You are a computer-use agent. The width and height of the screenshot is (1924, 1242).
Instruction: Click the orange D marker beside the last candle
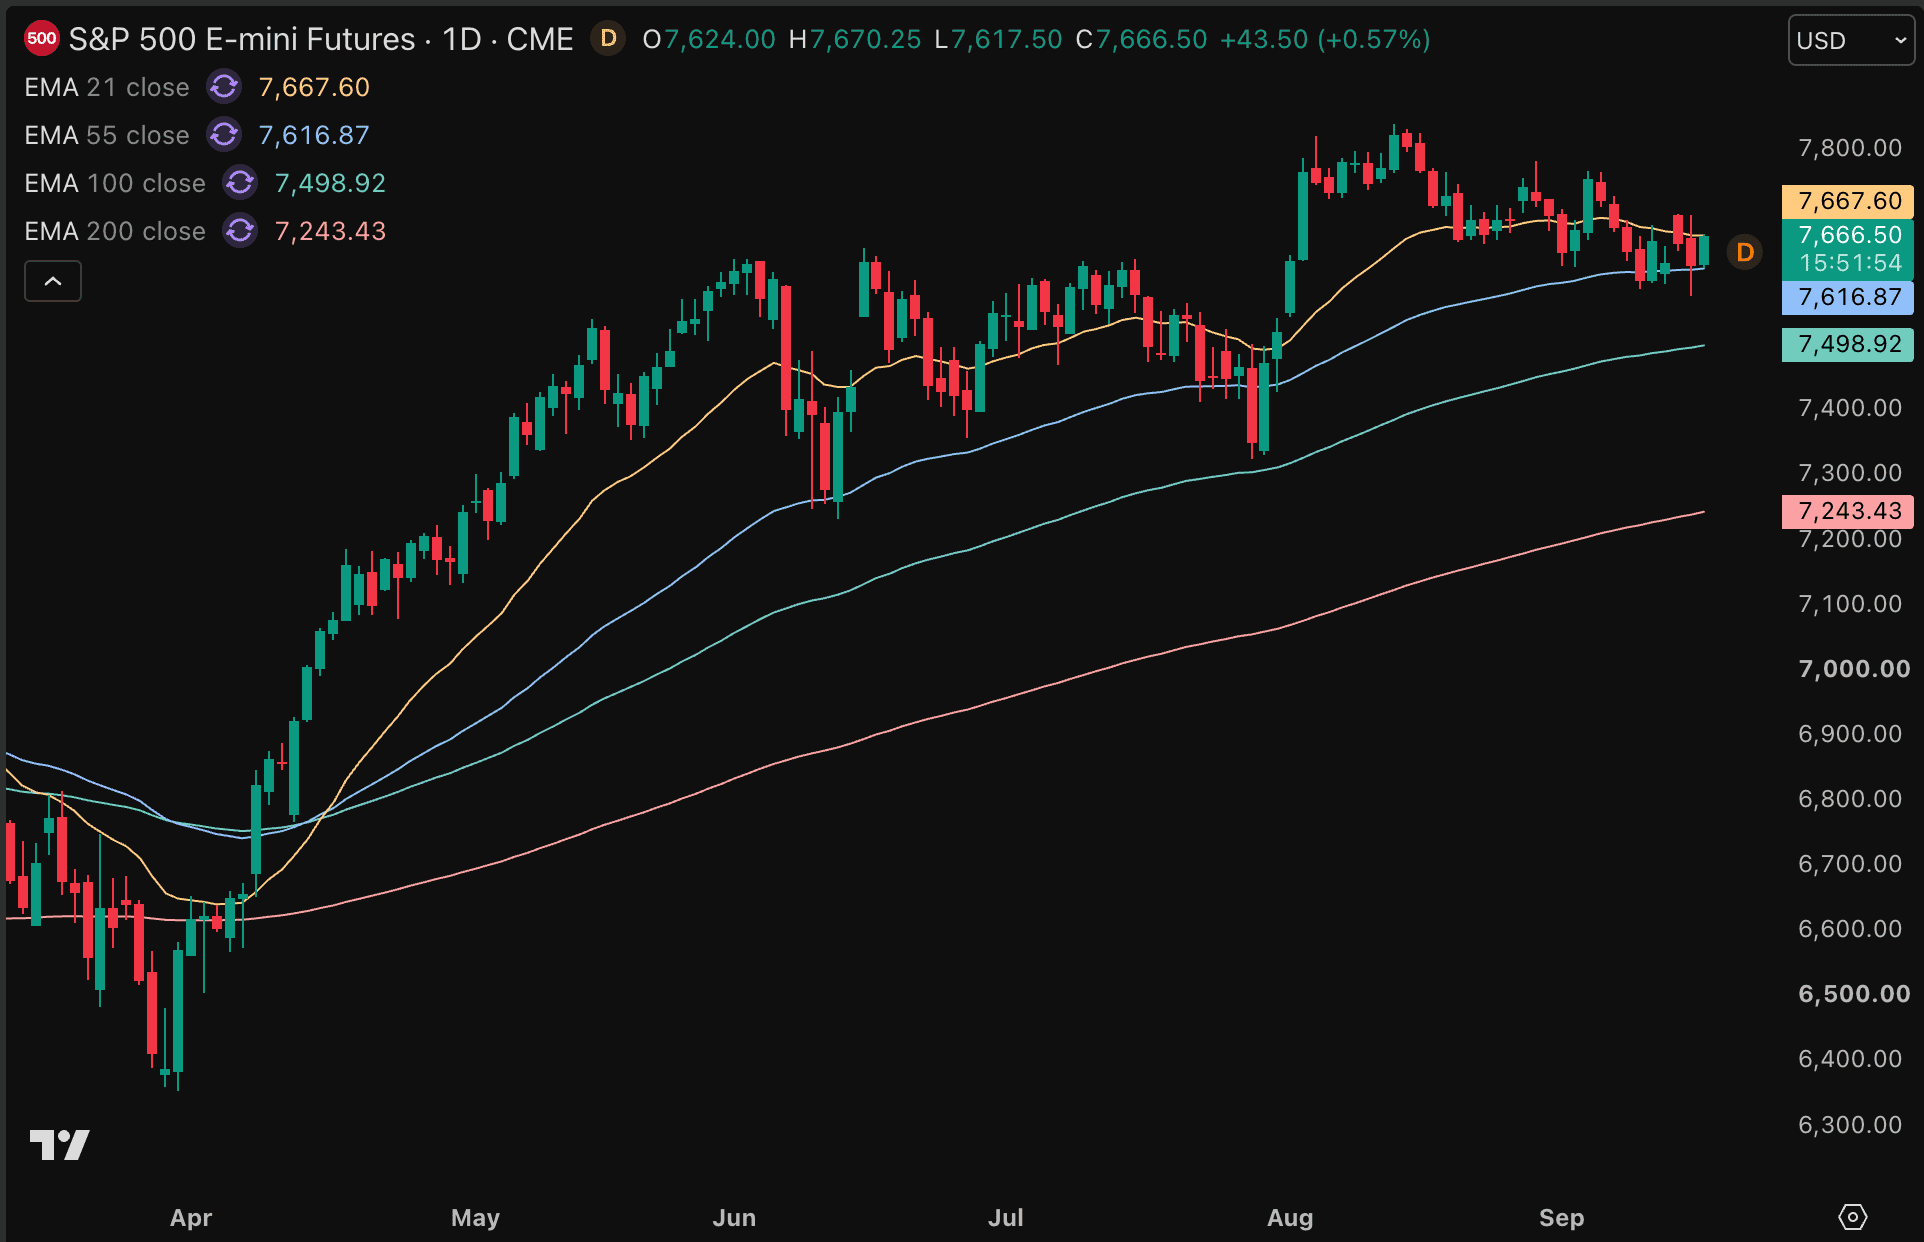pos(1745,252)
